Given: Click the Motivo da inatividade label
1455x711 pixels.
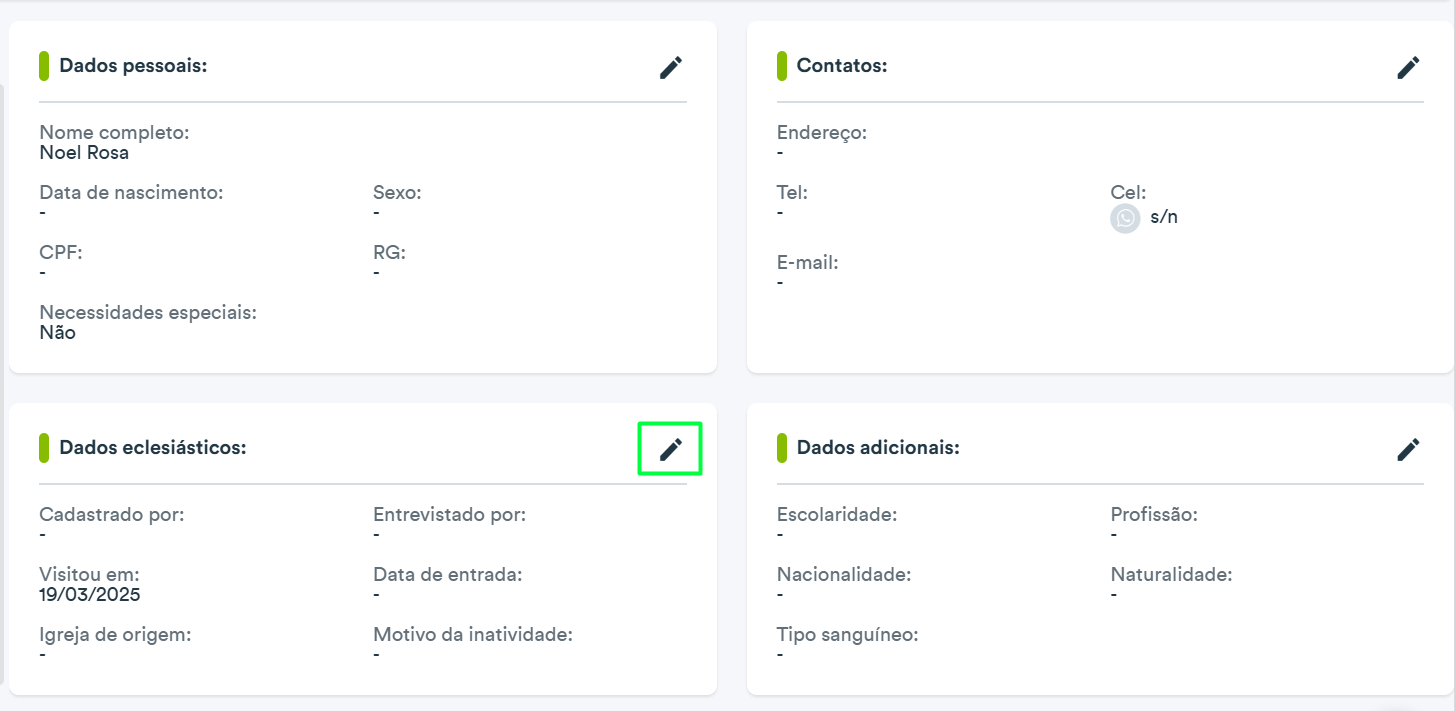Looking at the screenshot, I should (x=473, y=635).
